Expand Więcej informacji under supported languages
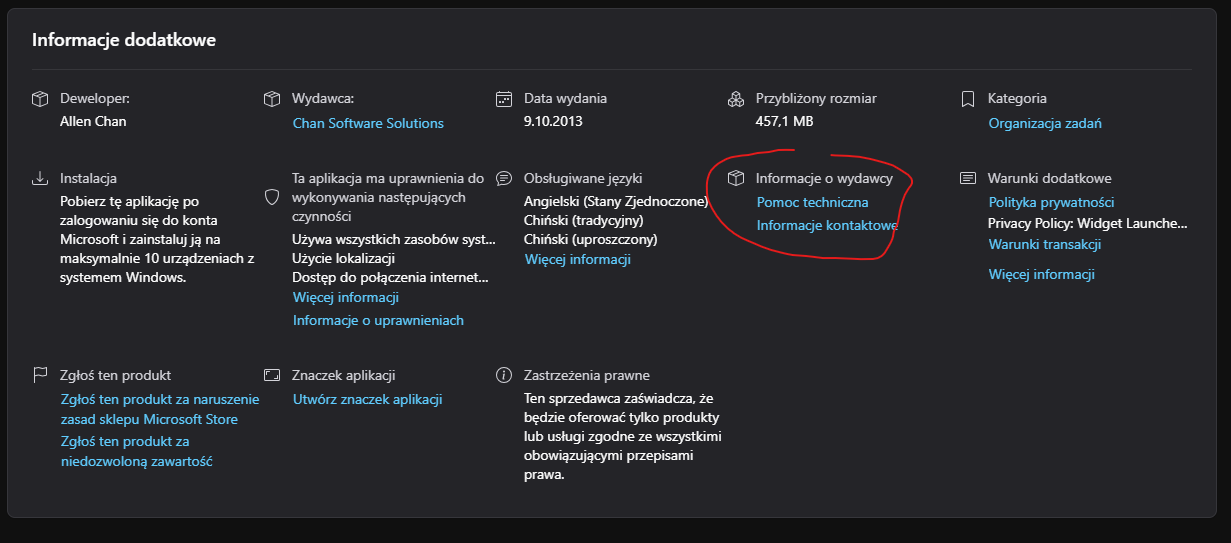 click(577, 259)
